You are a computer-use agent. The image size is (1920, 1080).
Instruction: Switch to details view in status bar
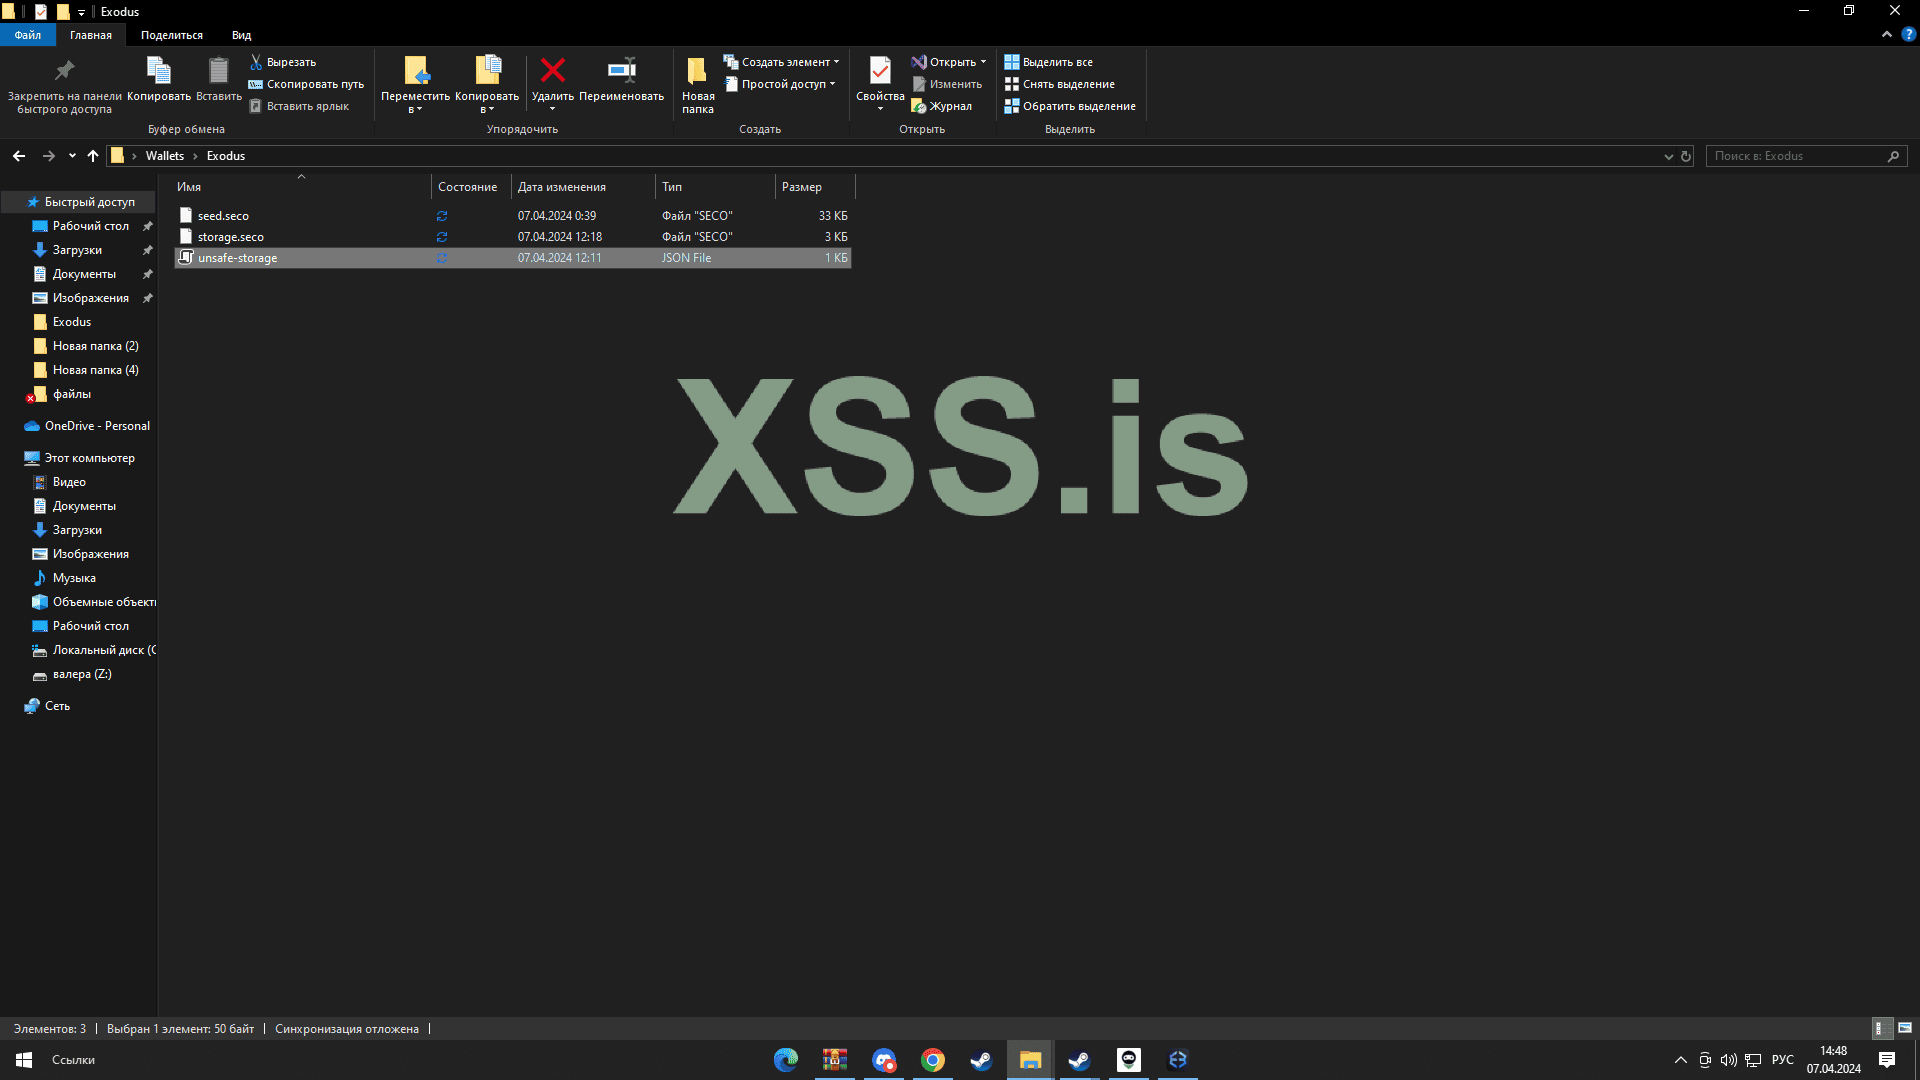click(x=1879, y=1028)
